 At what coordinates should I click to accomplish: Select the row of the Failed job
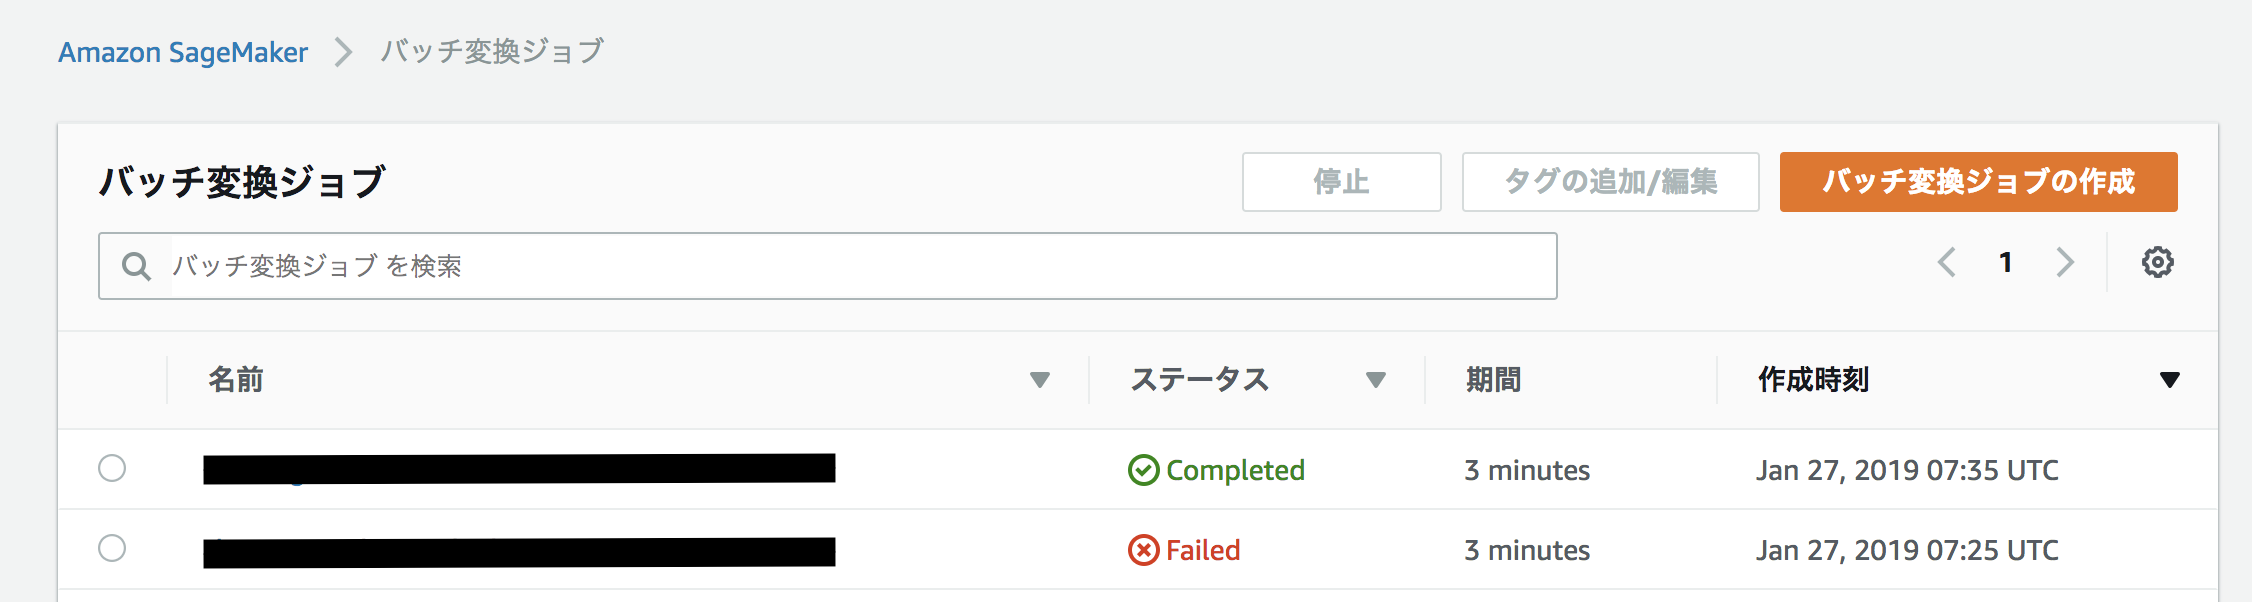[x=700, y=550]
